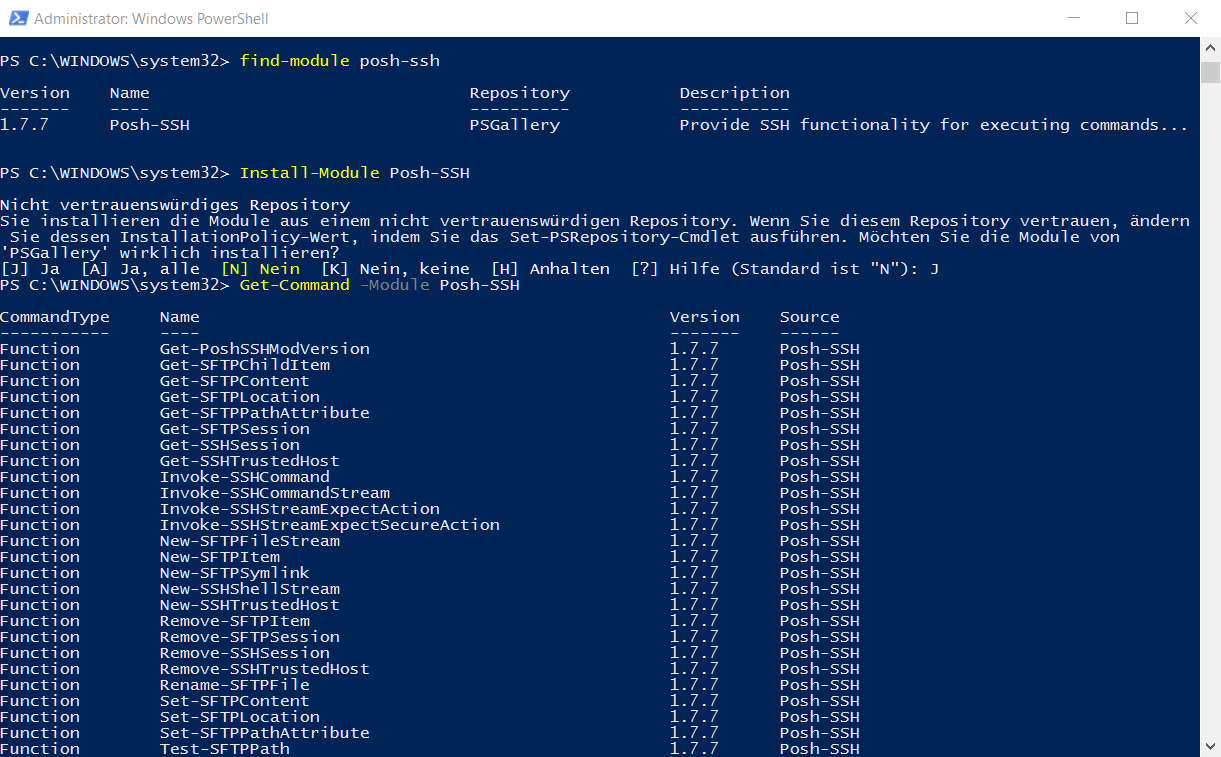
Task: Click Get-SFTPLocation function name
Action: 240,397
